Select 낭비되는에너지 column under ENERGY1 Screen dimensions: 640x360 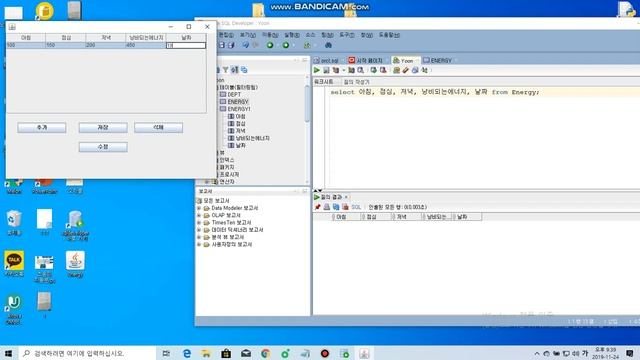(252, 138)
